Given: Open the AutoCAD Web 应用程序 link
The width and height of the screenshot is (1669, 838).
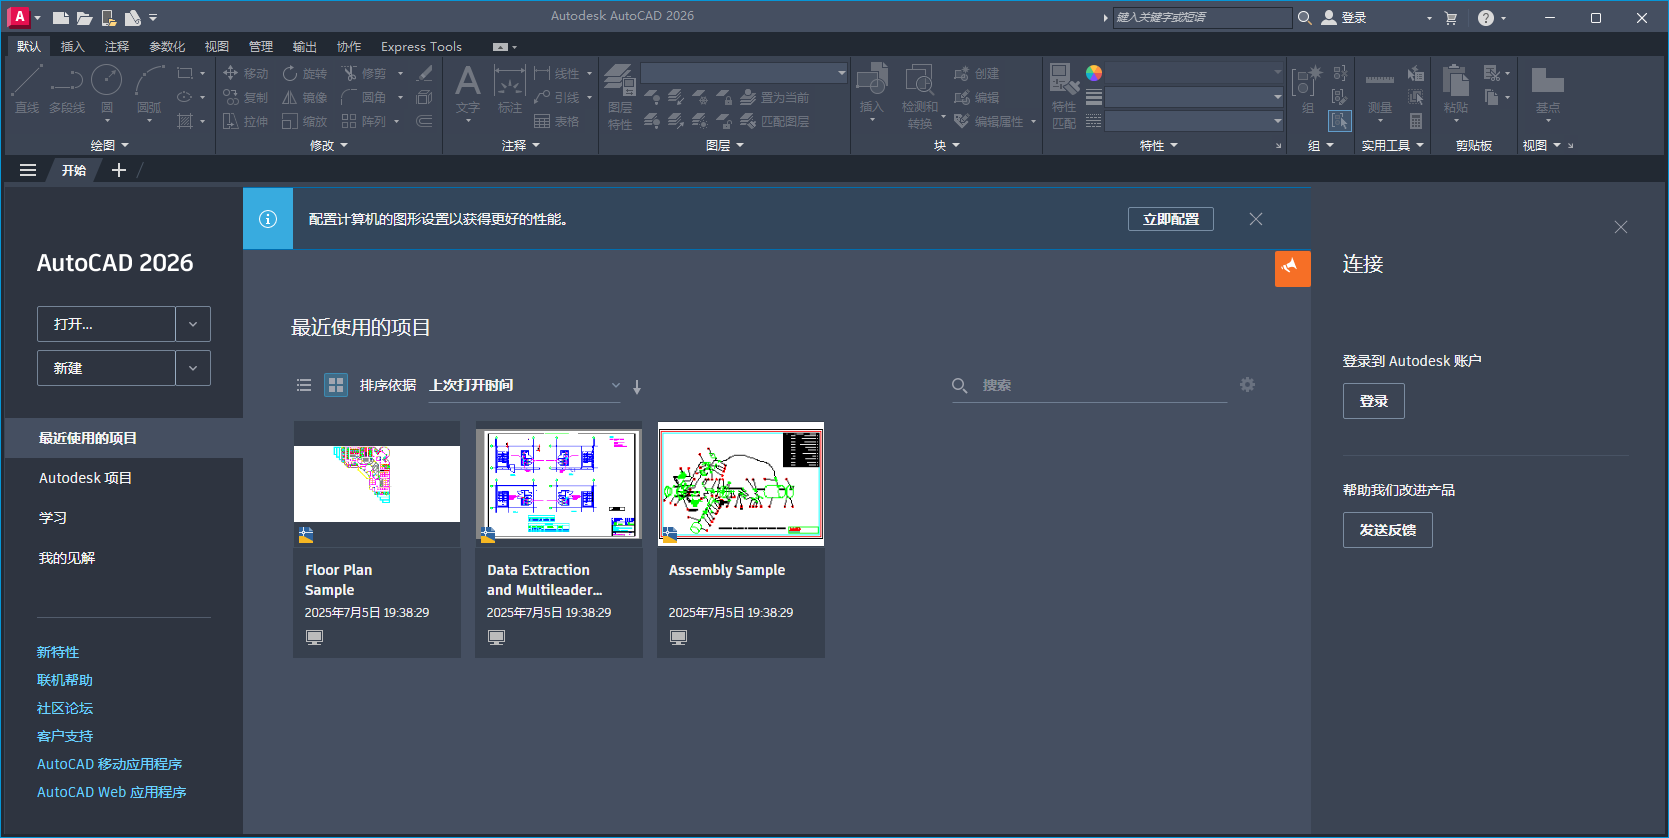Looking at the screenshot, I should [112, 792].
